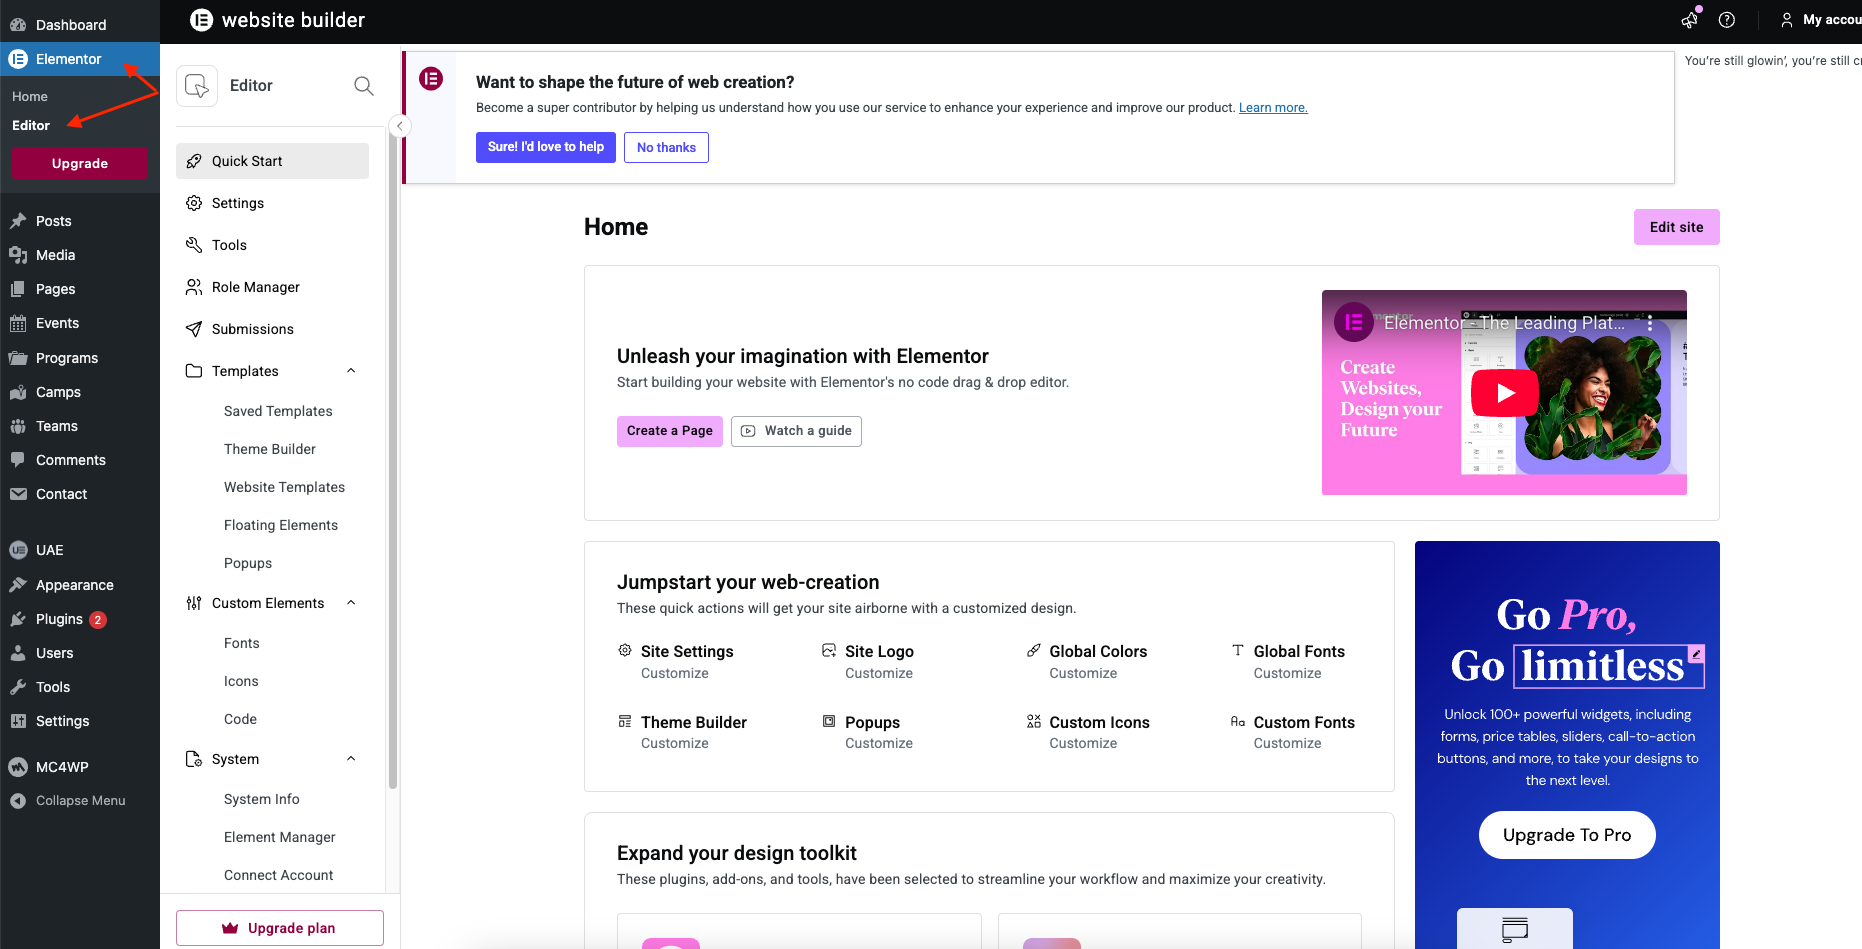
Task: Click the Edit site button
Action: [1676, 227]
